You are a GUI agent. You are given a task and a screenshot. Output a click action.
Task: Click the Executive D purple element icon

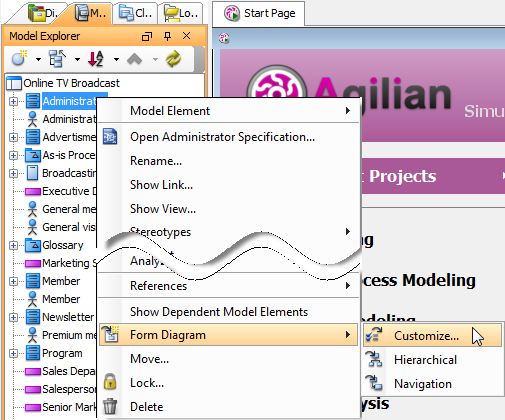(x=33, y=191)
